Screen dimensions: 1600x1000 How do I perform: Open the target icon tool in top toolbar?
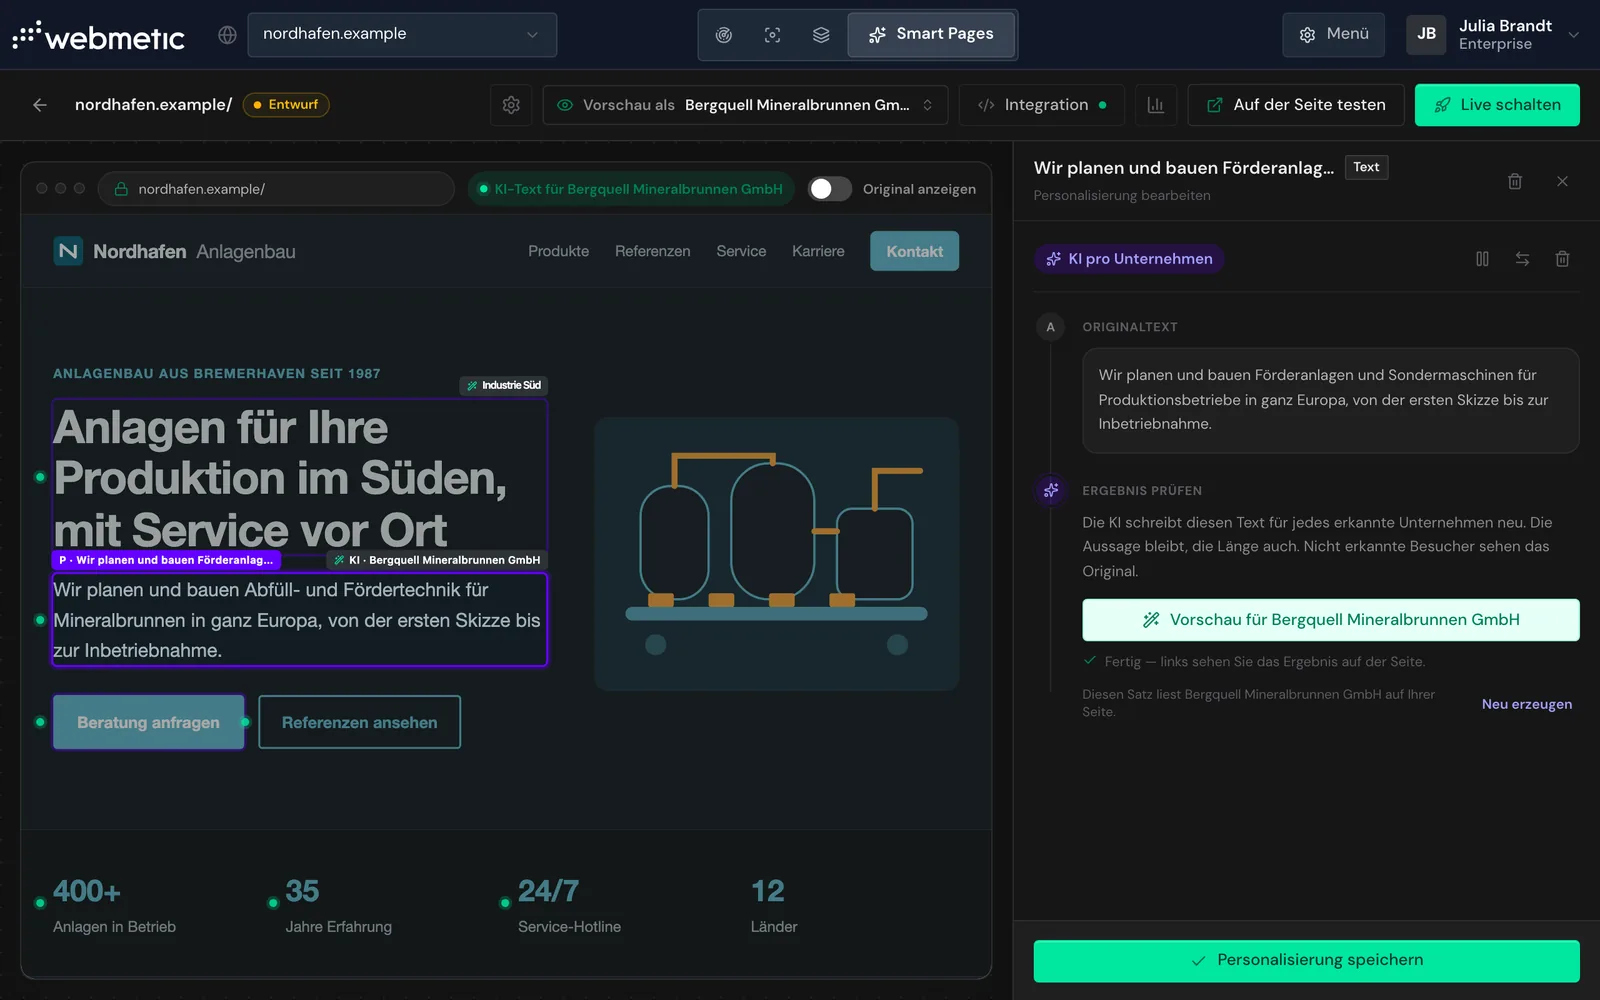[x=724, y=35]
